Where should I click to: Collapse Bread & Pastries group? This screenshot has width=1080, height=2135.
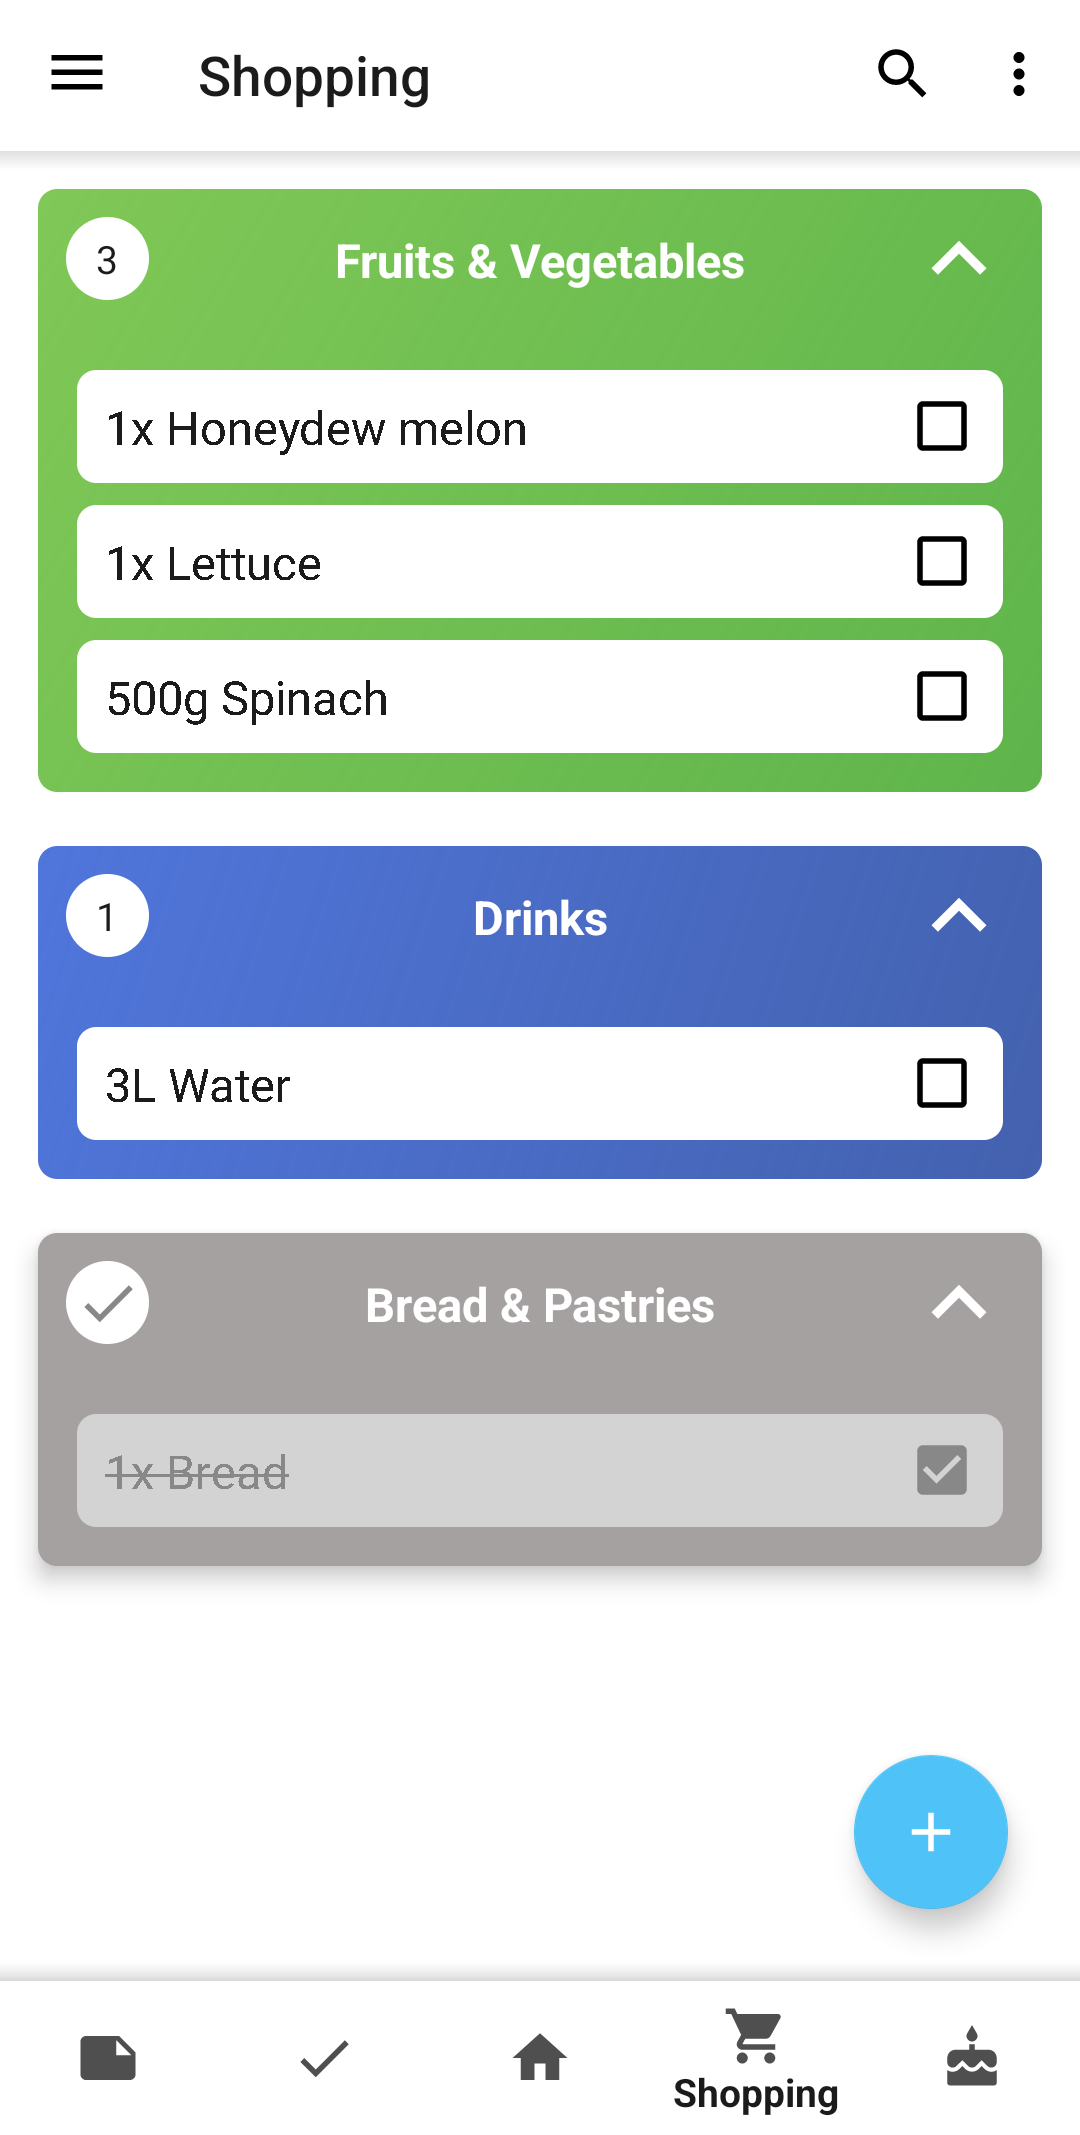(958, 1303)
